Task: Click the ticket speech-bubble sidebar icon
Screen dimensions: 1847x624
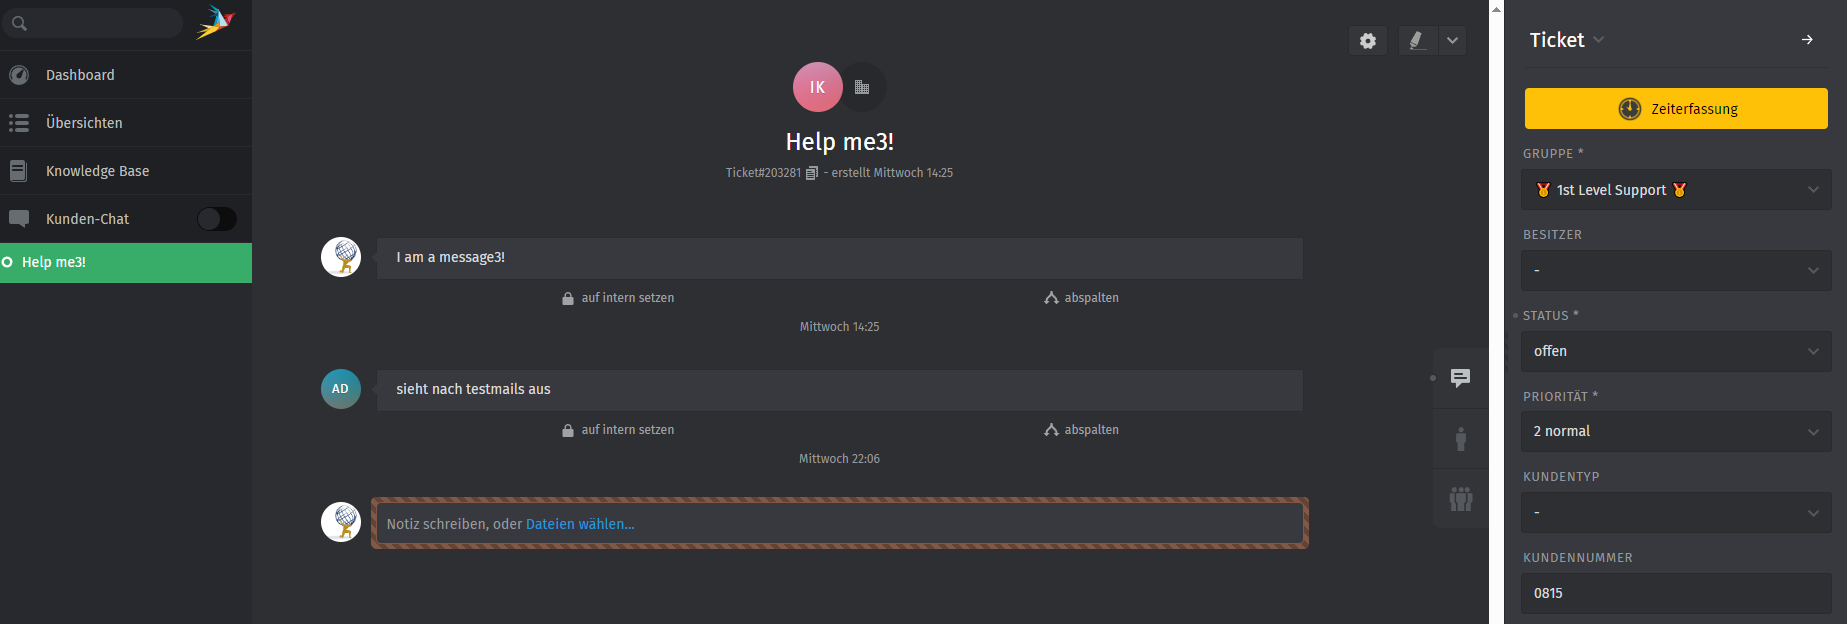Action: pos(1460,378)
